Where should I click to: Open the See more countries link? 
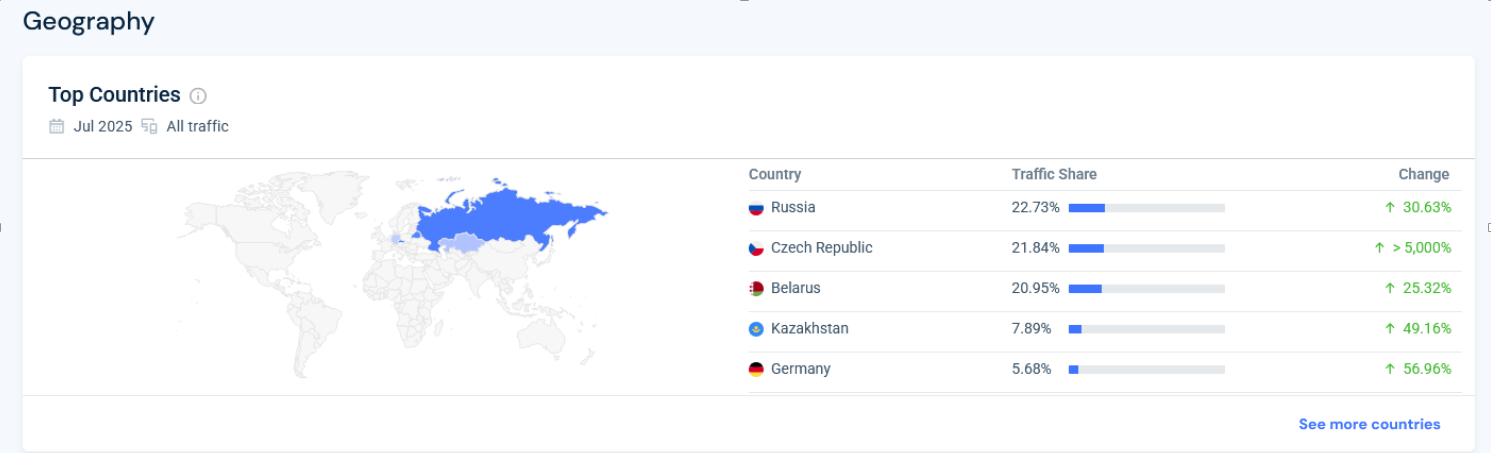[x=1369, y=424]
